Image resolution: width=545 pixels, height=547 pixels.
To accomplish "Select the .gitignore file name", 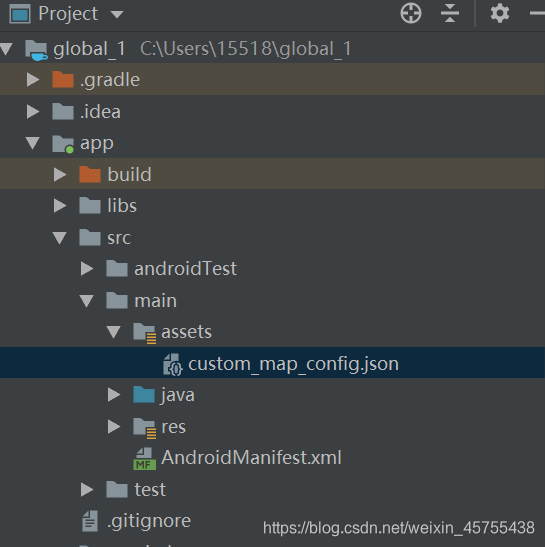I will coord(149,522).
